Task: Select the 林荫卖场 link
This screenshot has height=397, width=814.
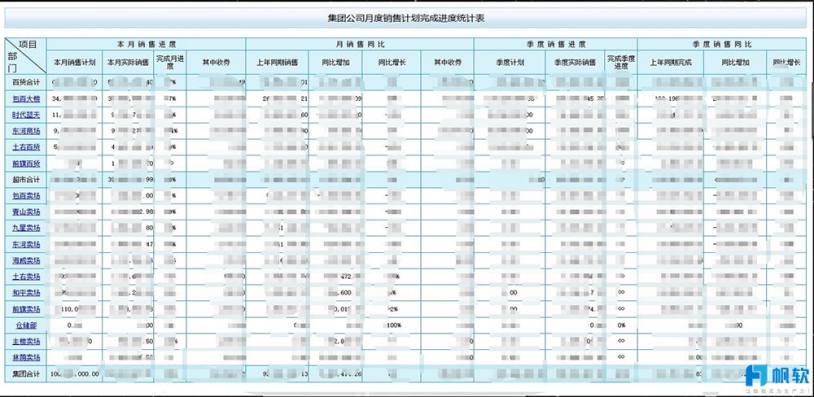Action: click(26, 358)
